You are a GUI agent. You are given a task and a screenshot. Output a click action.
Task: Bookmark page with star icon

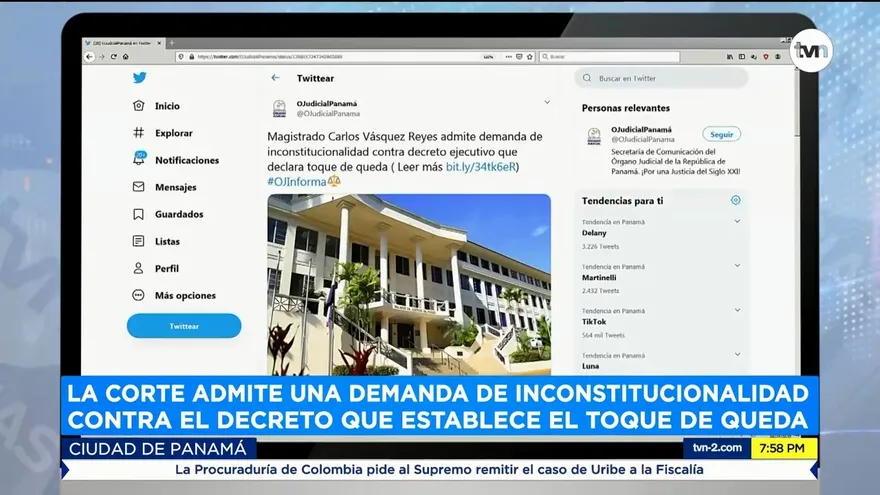[x=530, y=57]
